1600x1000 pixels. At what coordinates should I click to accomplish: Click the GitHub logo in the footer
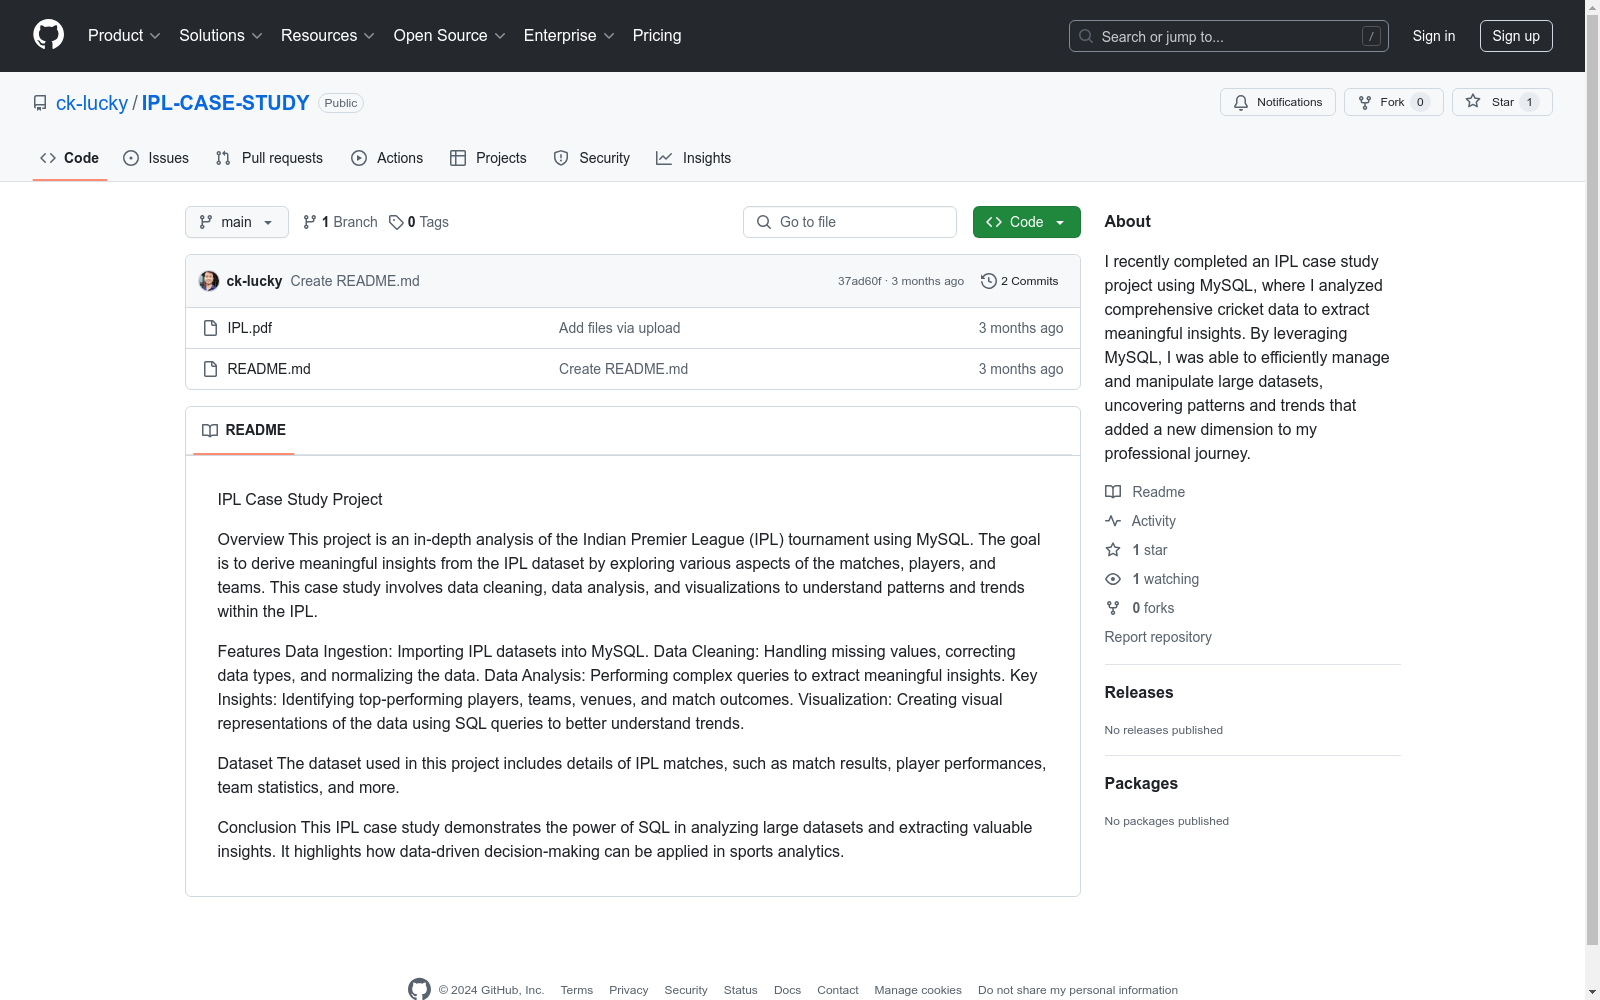(x=419, y=989)
